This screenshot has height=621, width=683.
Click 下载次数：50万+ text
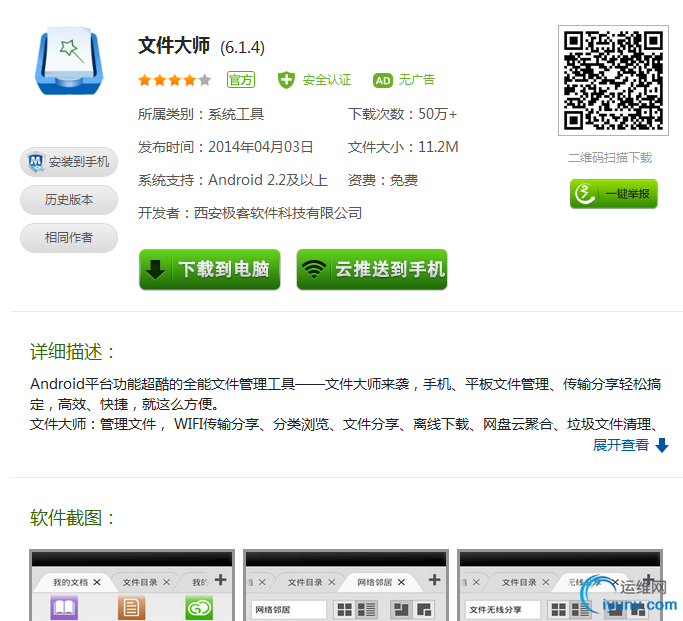click(402, 114)
